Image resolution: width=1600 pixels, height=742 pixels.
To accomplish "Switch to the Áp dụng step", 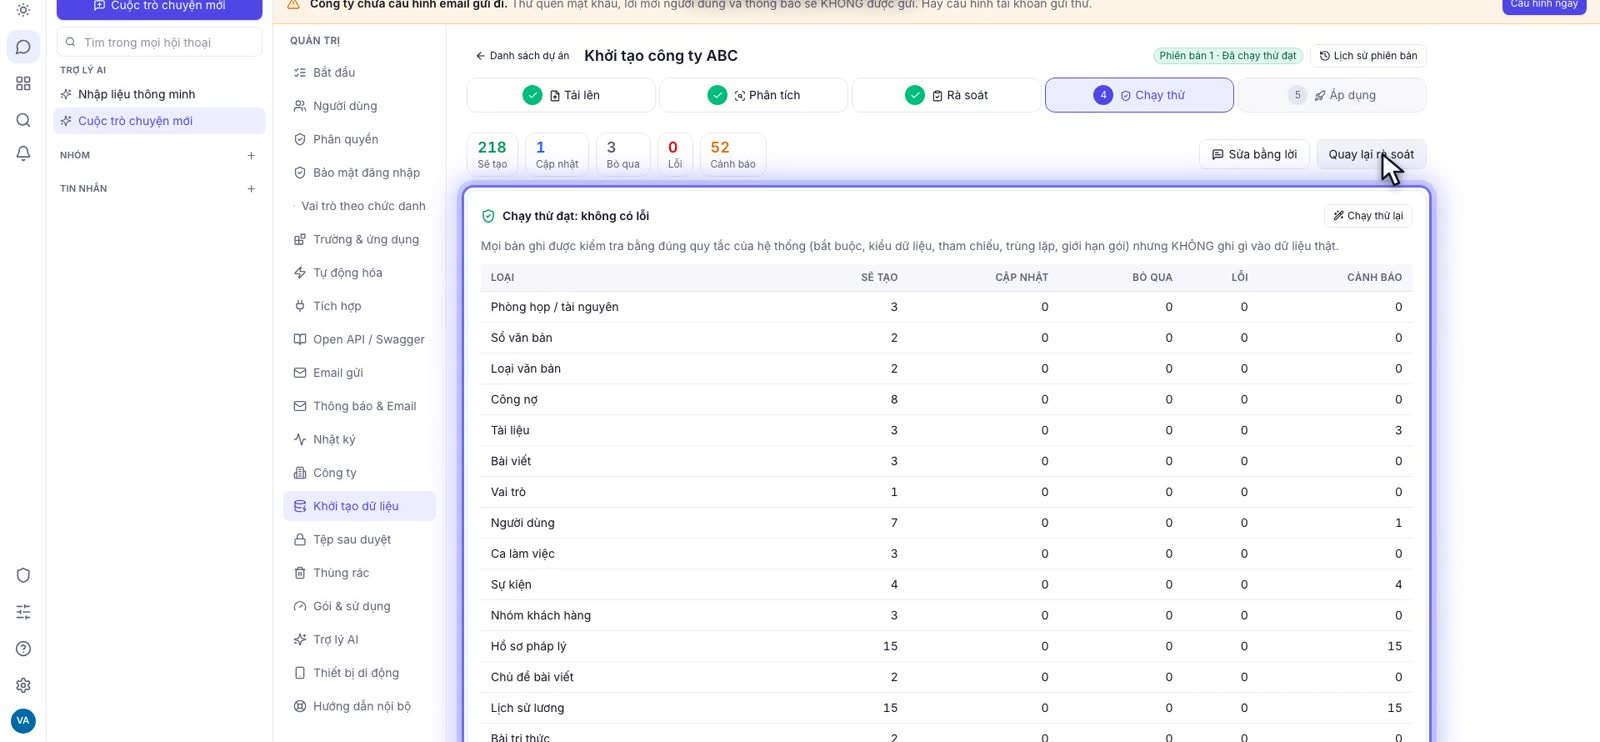I will coord(1332,95).
